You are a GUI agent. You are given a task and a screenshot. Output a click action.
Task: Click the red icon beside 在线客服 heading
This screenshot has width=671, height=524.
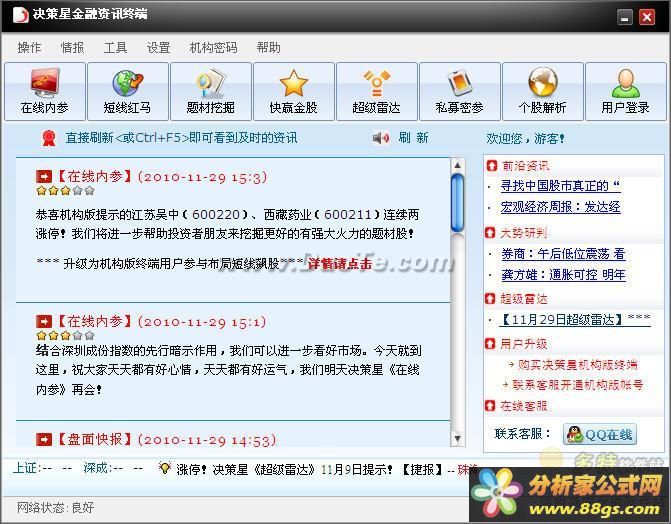tap(490, 405)
